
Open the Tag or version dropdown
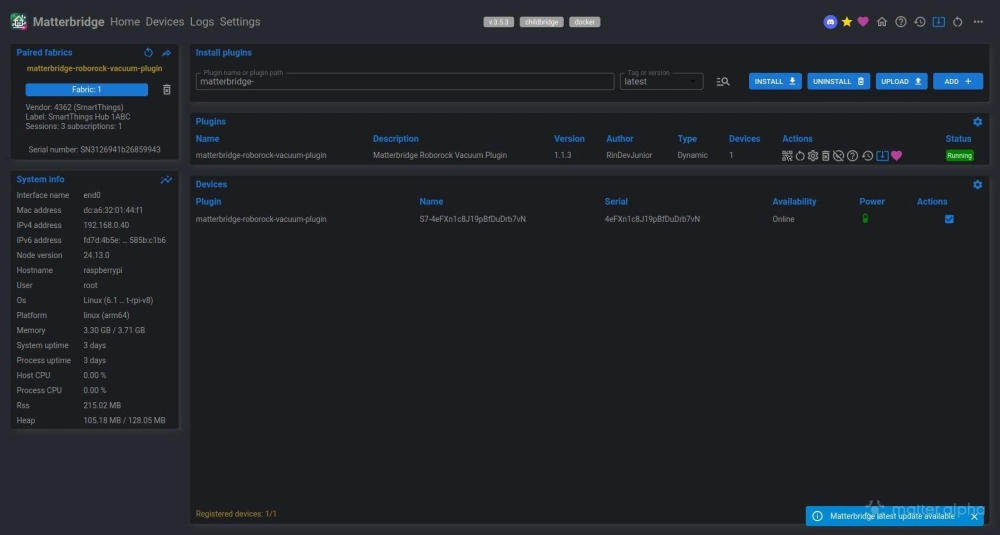point(662,82)
